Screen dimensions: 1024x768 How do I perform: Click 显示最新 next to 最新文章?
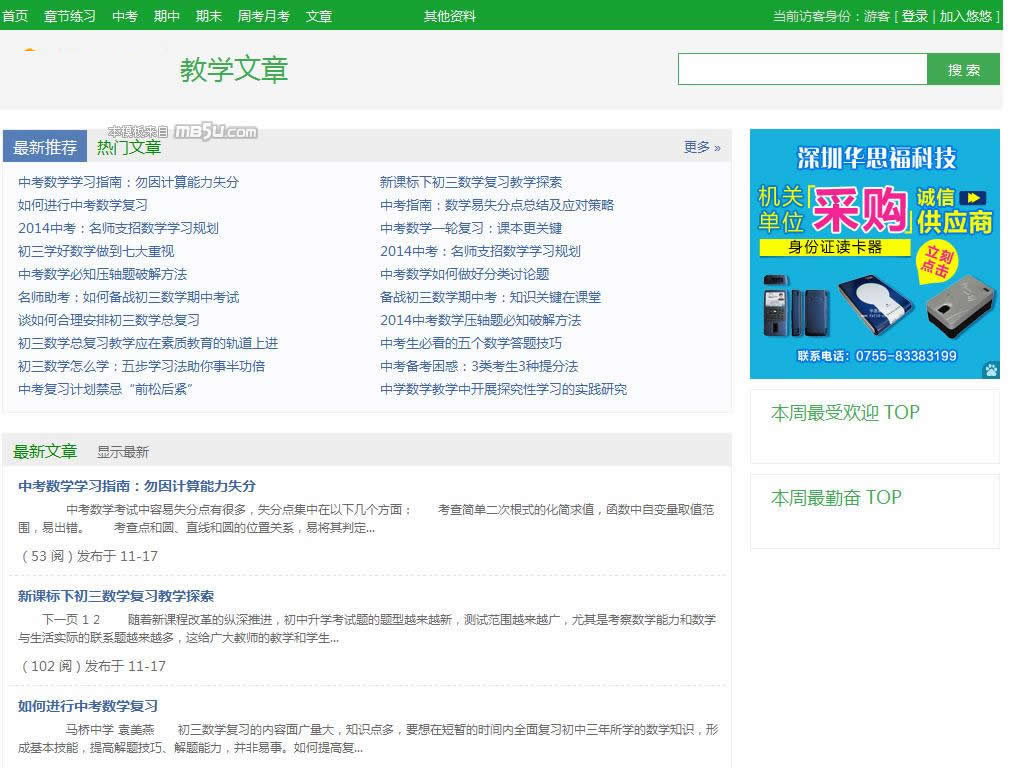pos(122,452)
